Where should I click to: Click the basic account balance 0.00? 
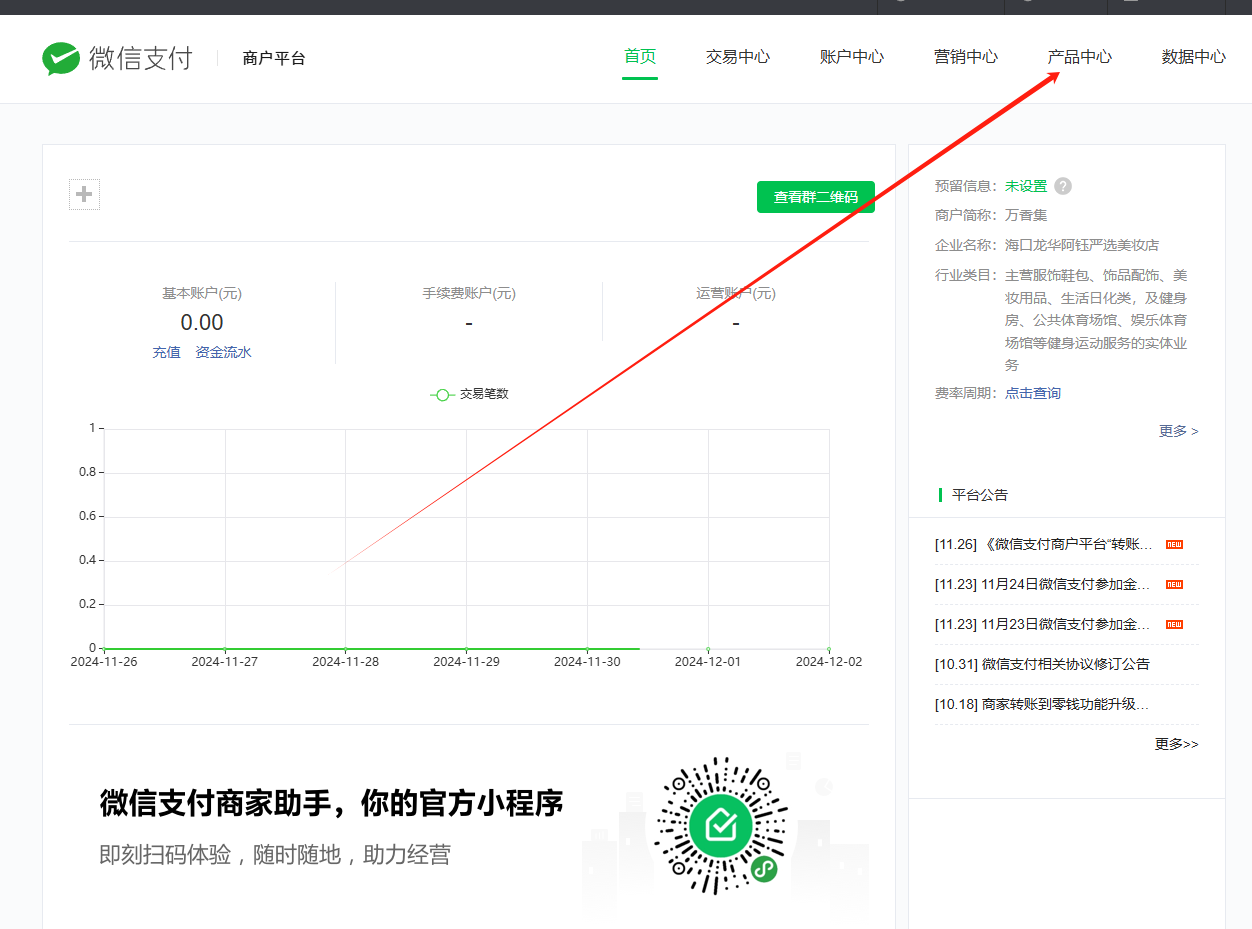pos(202,322)
